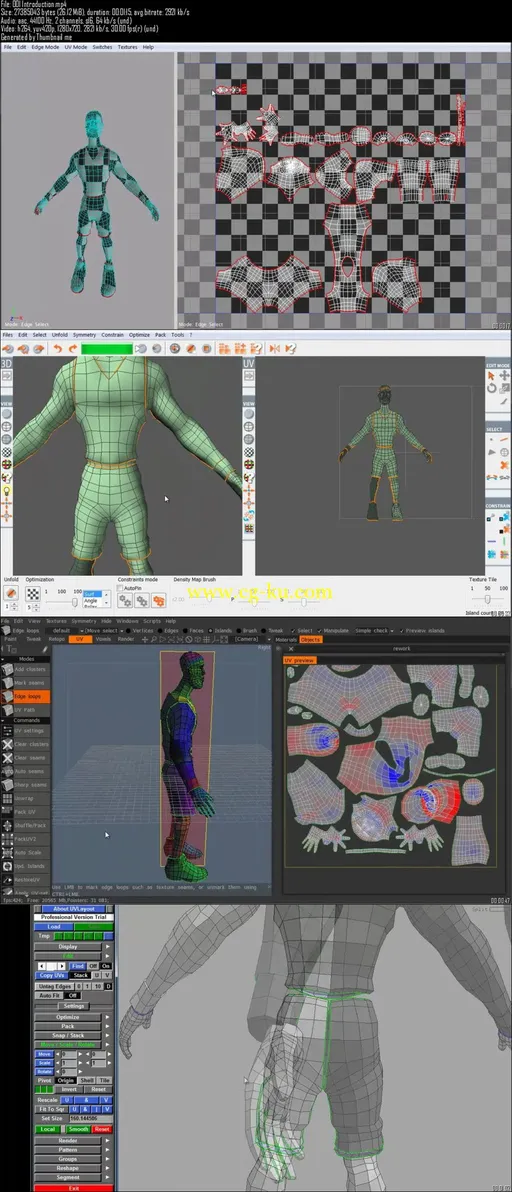
Task: Open UV settings in 3D-Coat sidebar
Action: coord(26,731)
